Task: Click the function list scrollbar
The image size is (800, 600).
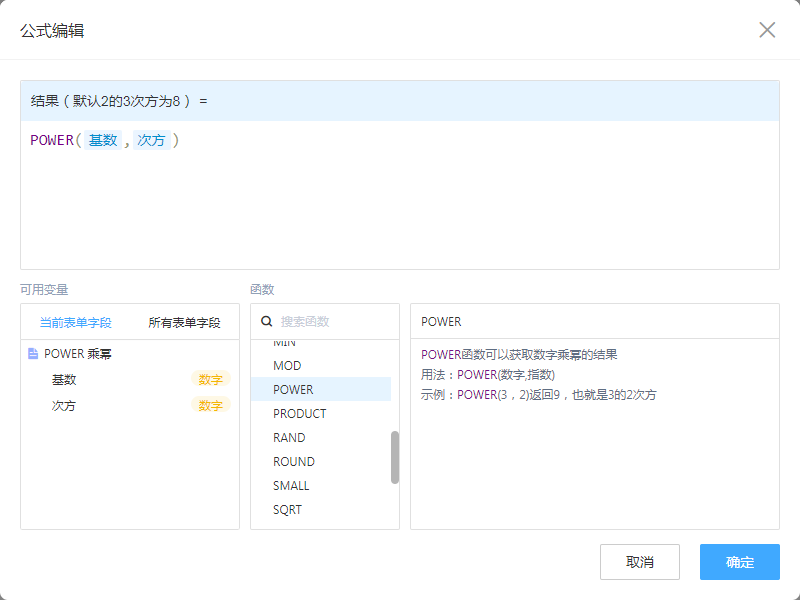Action: point(394,457)
